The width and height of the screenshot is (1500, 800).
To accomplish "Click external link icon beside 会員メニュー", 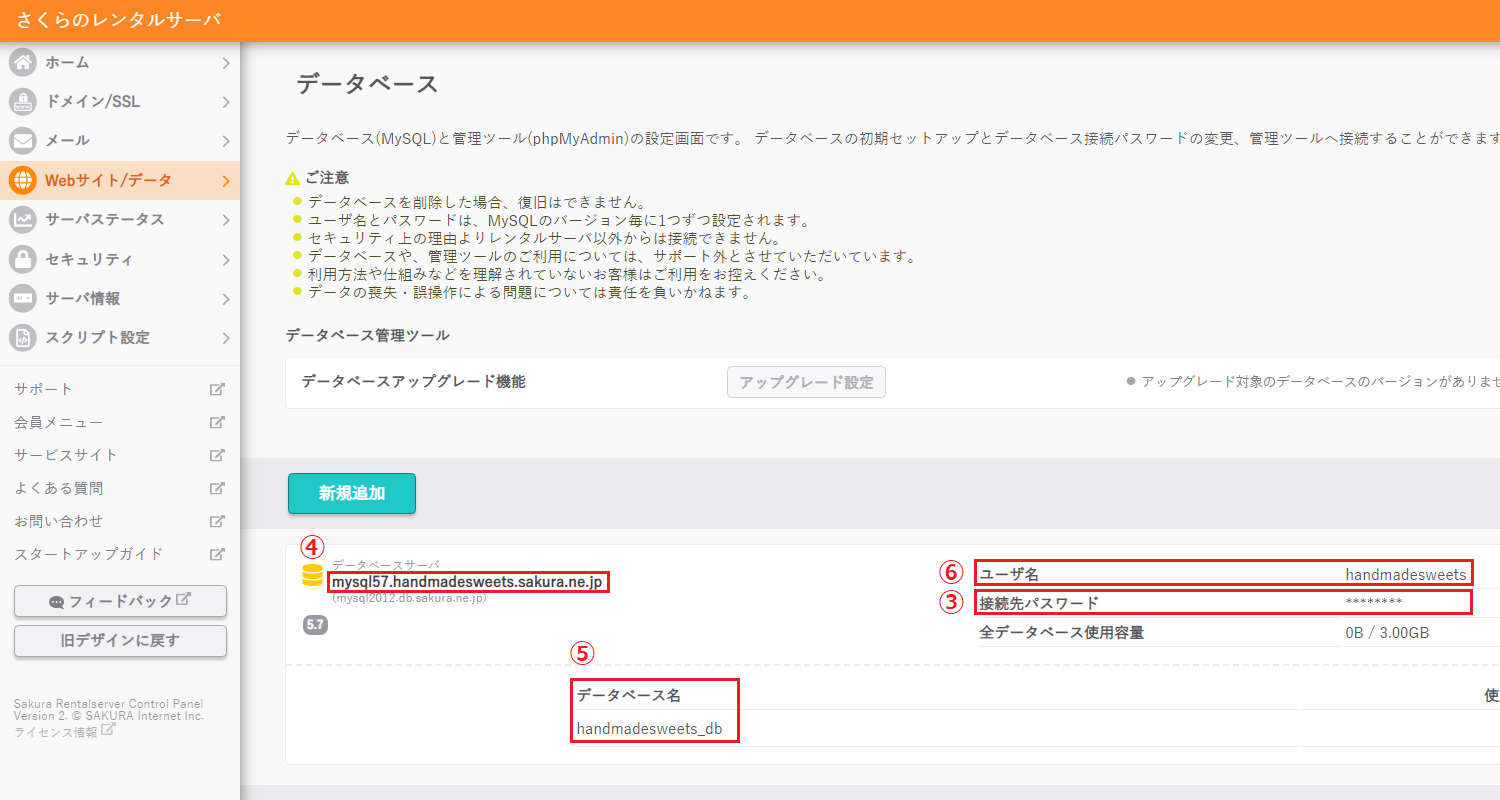I will [x=217, y=422].
